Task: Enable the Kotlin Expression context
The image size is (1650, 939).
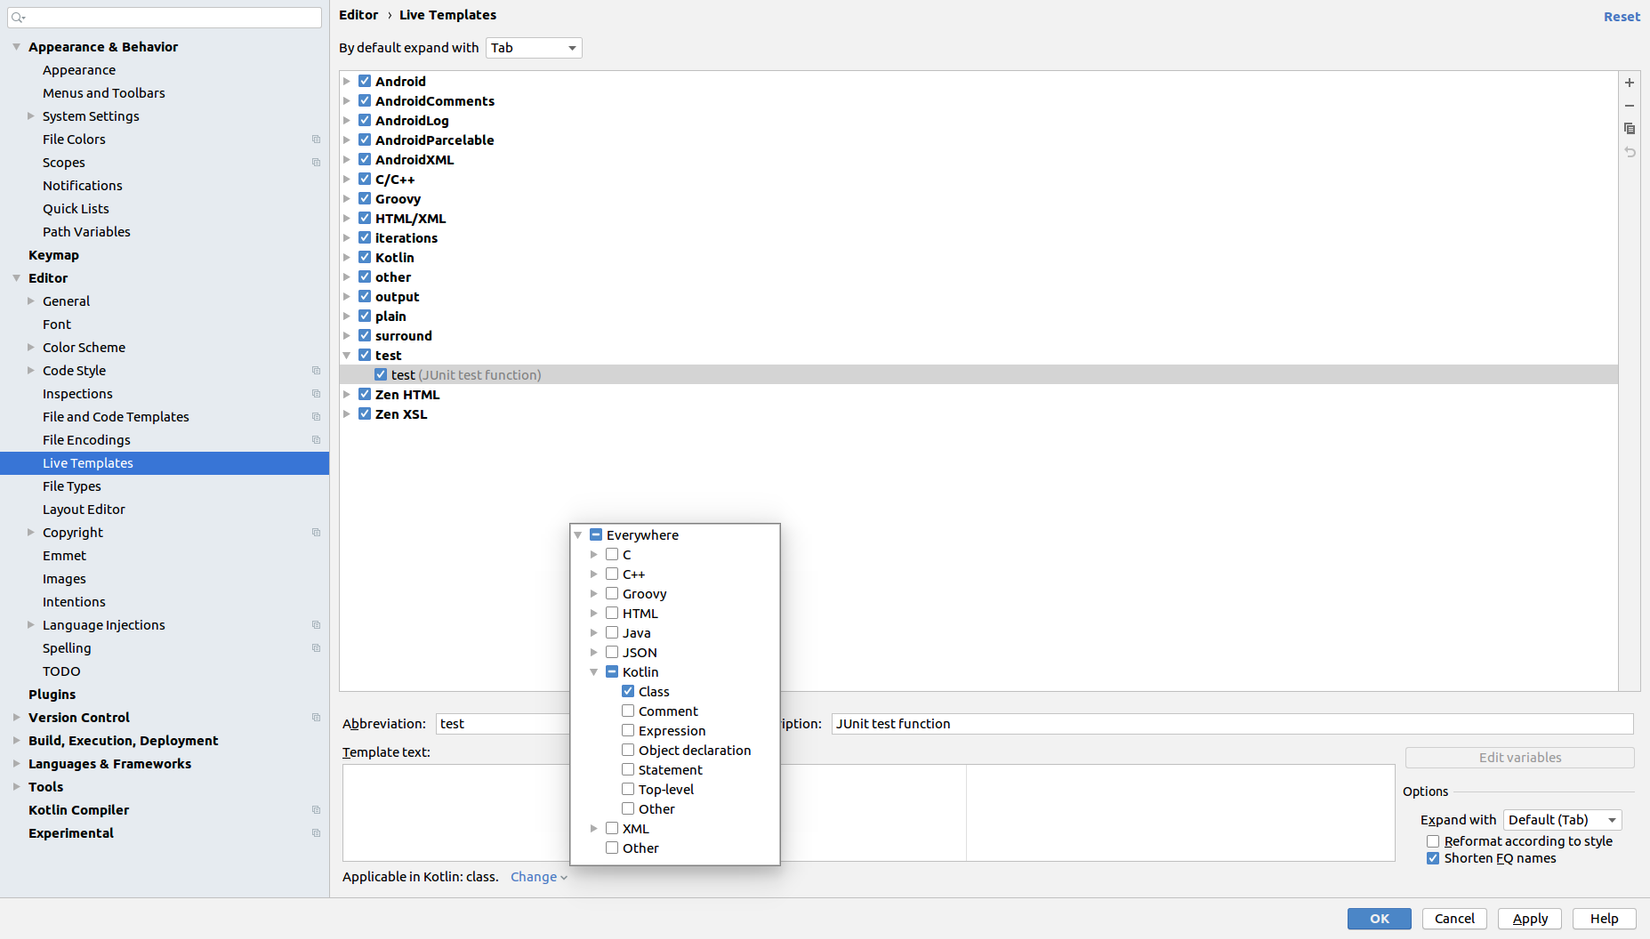Action: (x=628, y=730)
